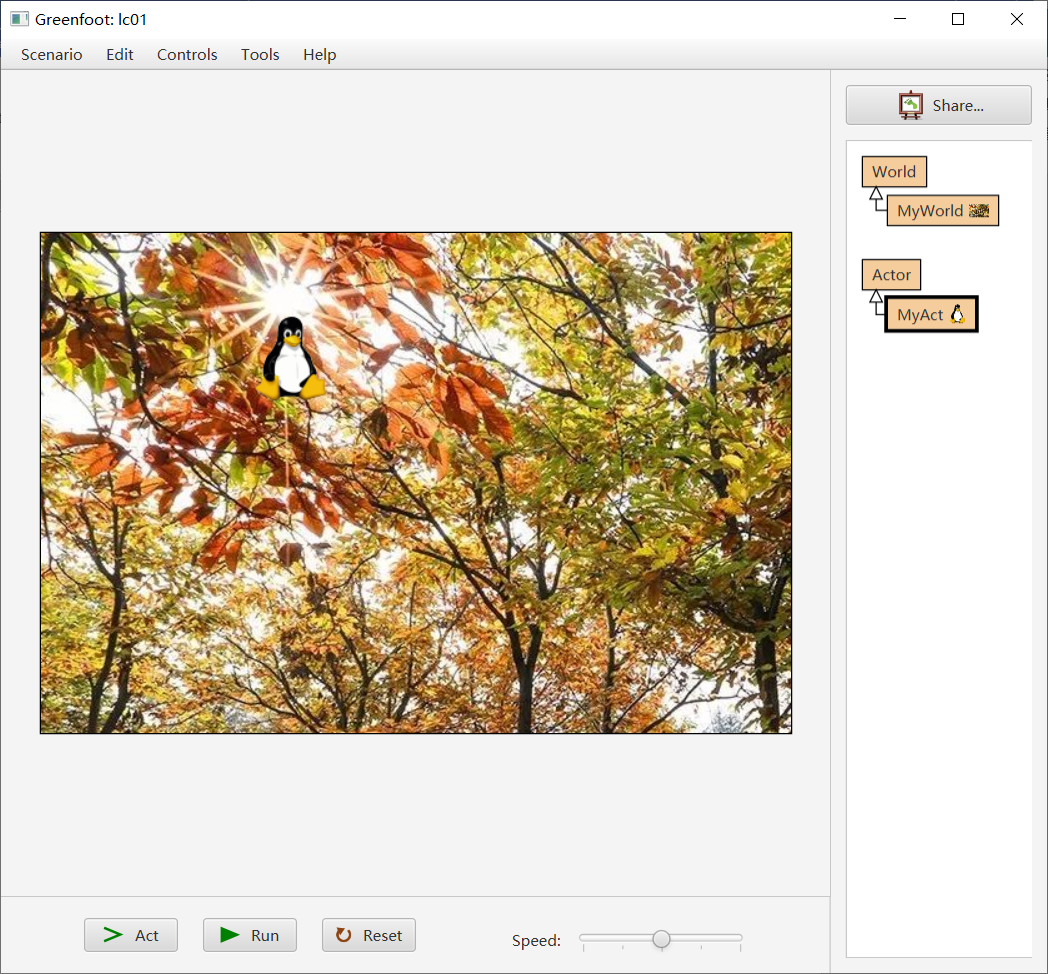Click the inheritance arrow under World
The image size is (1048, 974).
pyautogui.click(x=876, y=194)
